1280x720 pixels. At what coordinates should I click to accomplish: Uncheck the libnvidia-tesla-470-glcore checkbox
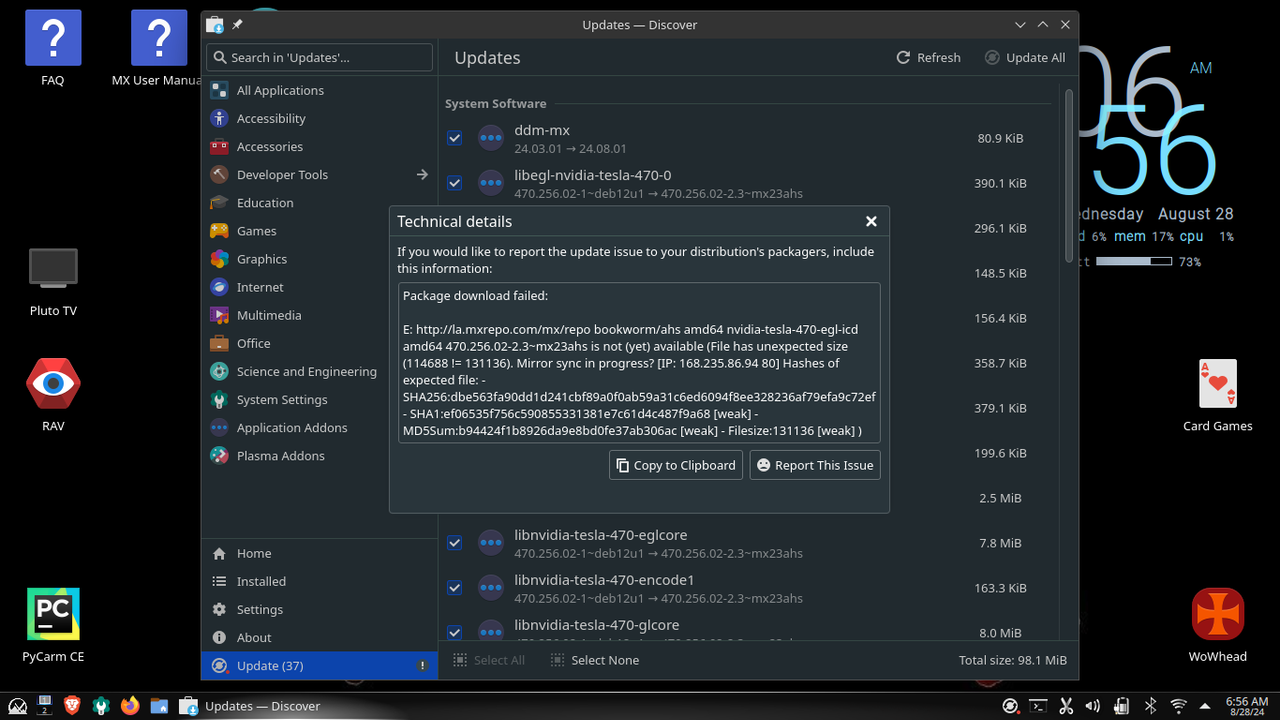tap(454, 632)
